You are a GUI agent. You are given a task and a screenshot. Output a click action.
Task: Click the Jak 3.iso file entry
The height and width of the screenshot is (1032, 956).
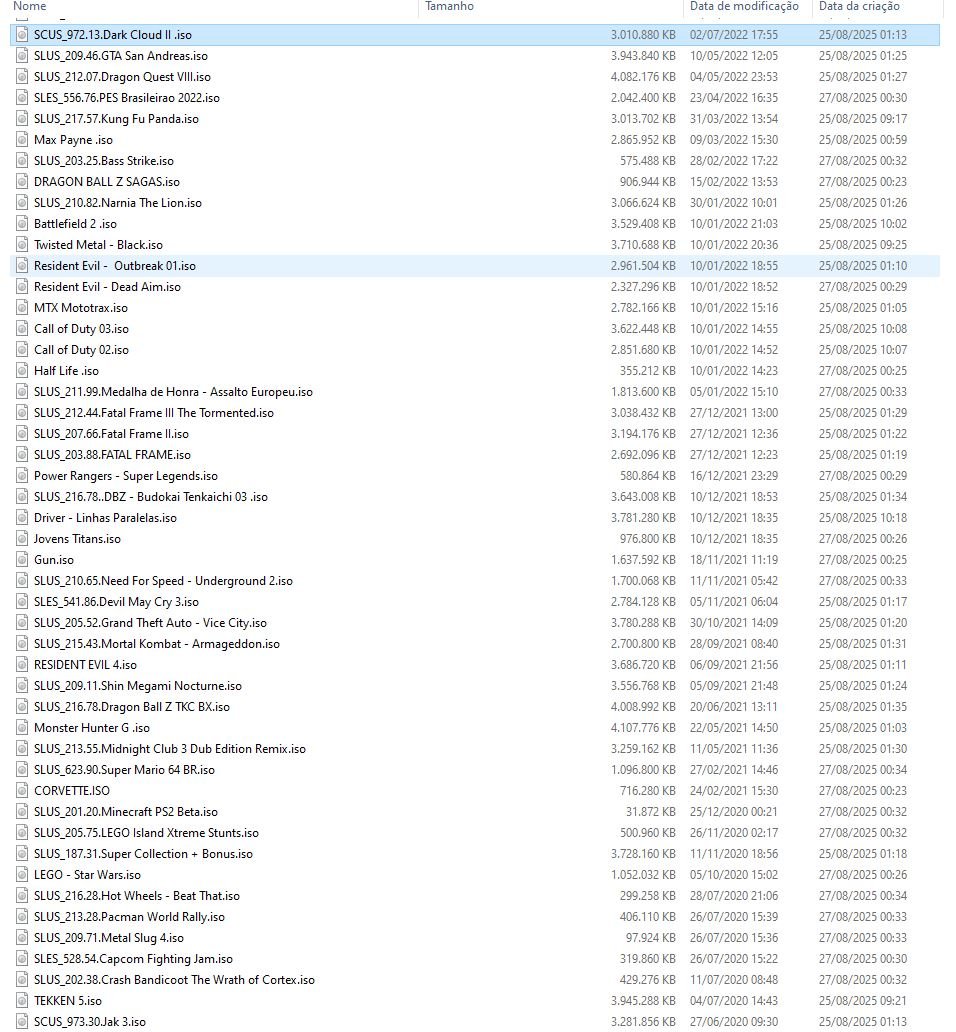[89, 1022]
